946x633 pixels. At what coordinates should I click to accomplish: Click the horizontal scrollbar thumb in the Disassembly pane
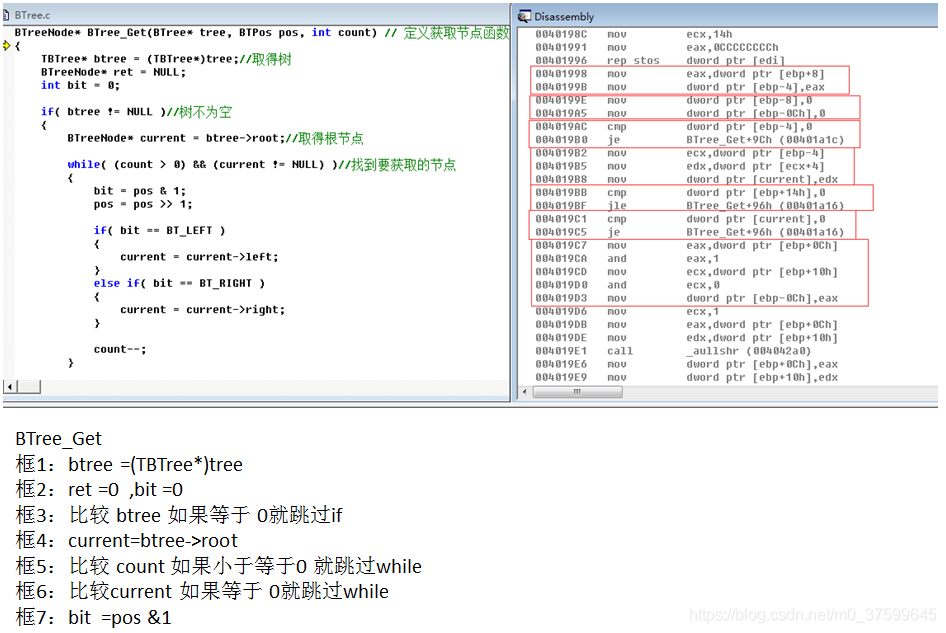pos(577,392)
